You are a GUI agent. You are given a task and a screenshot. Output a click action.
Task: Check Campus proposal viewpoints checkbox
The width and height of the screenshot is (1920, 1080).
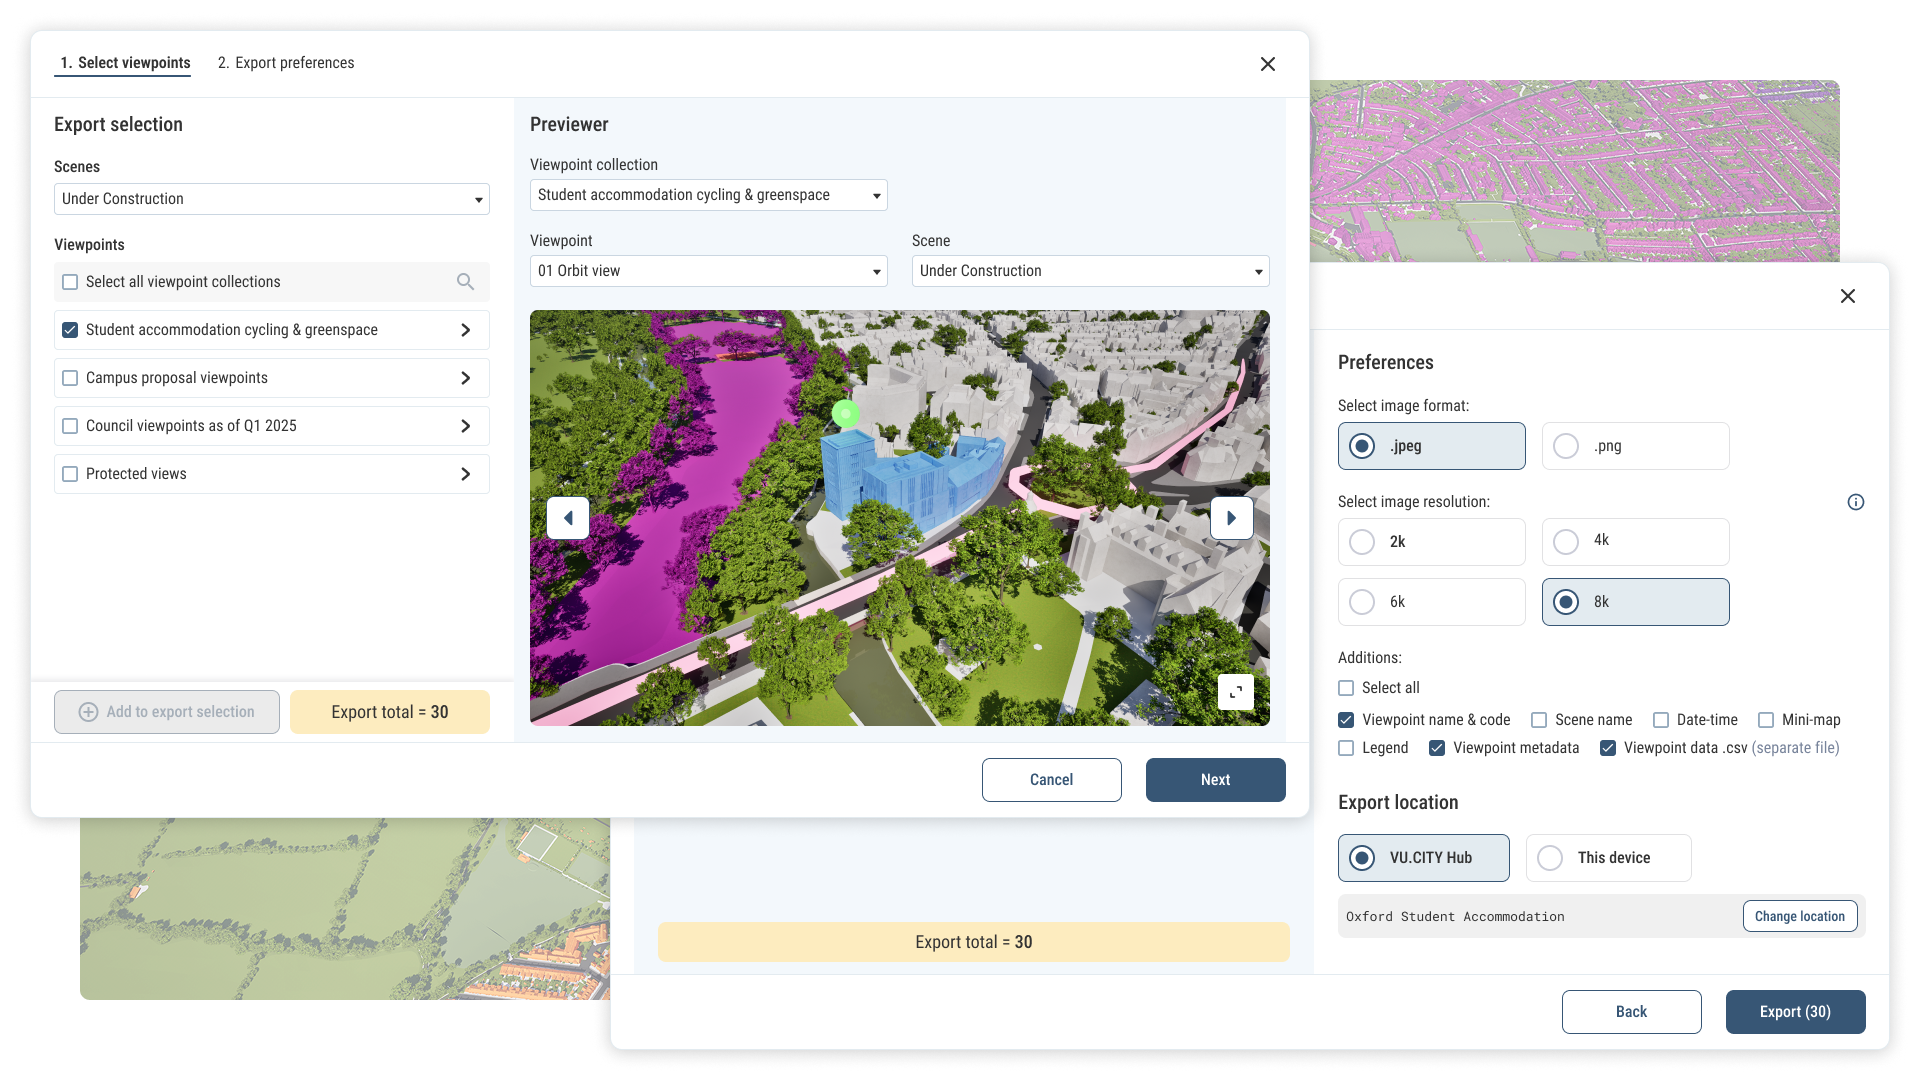70,378
